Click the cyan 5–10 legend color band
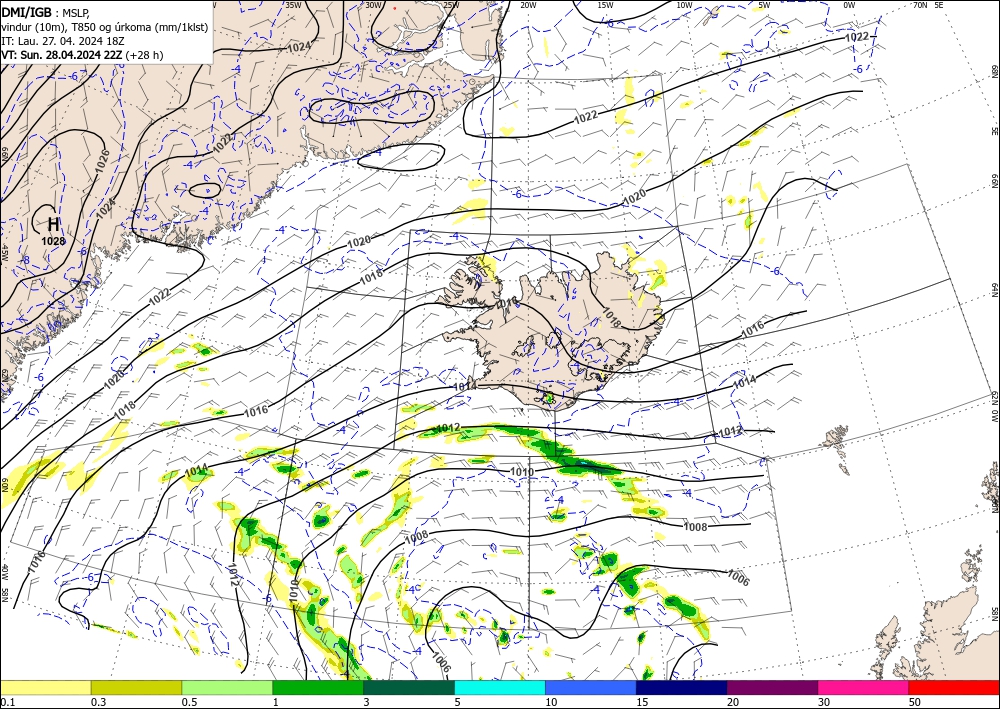 [x=500, y=687]
